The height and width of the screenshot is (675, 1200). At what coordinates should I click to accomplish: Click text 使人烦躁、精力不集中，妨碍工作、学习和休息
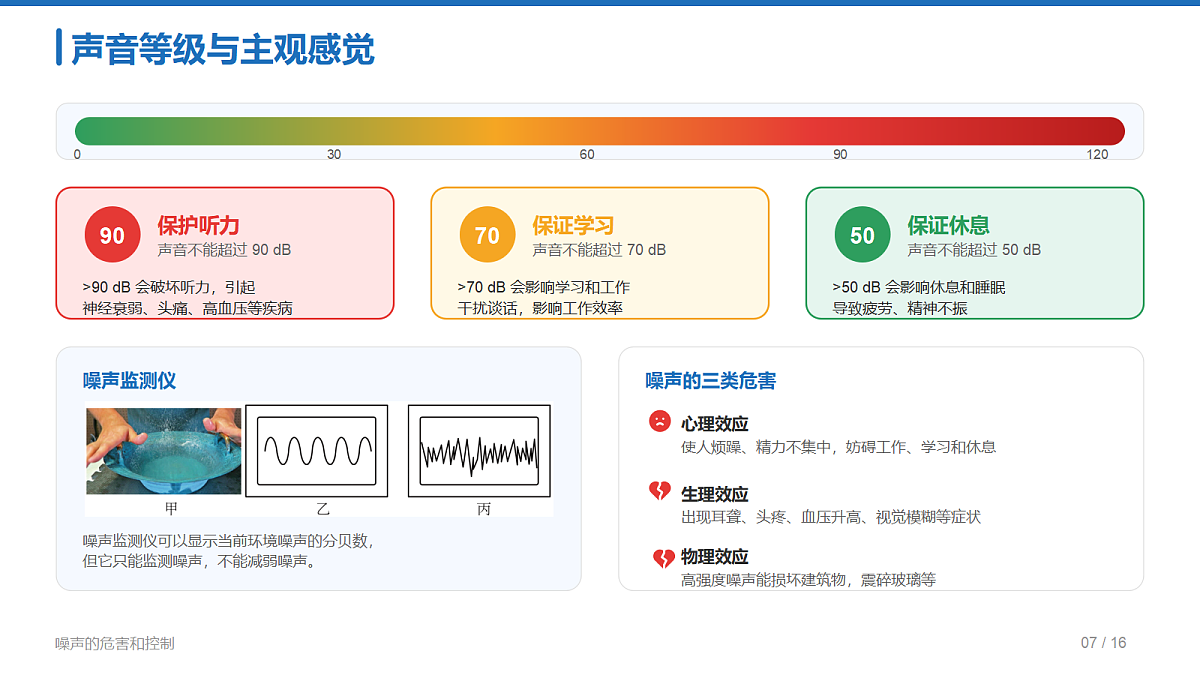(x=839, y=447)
